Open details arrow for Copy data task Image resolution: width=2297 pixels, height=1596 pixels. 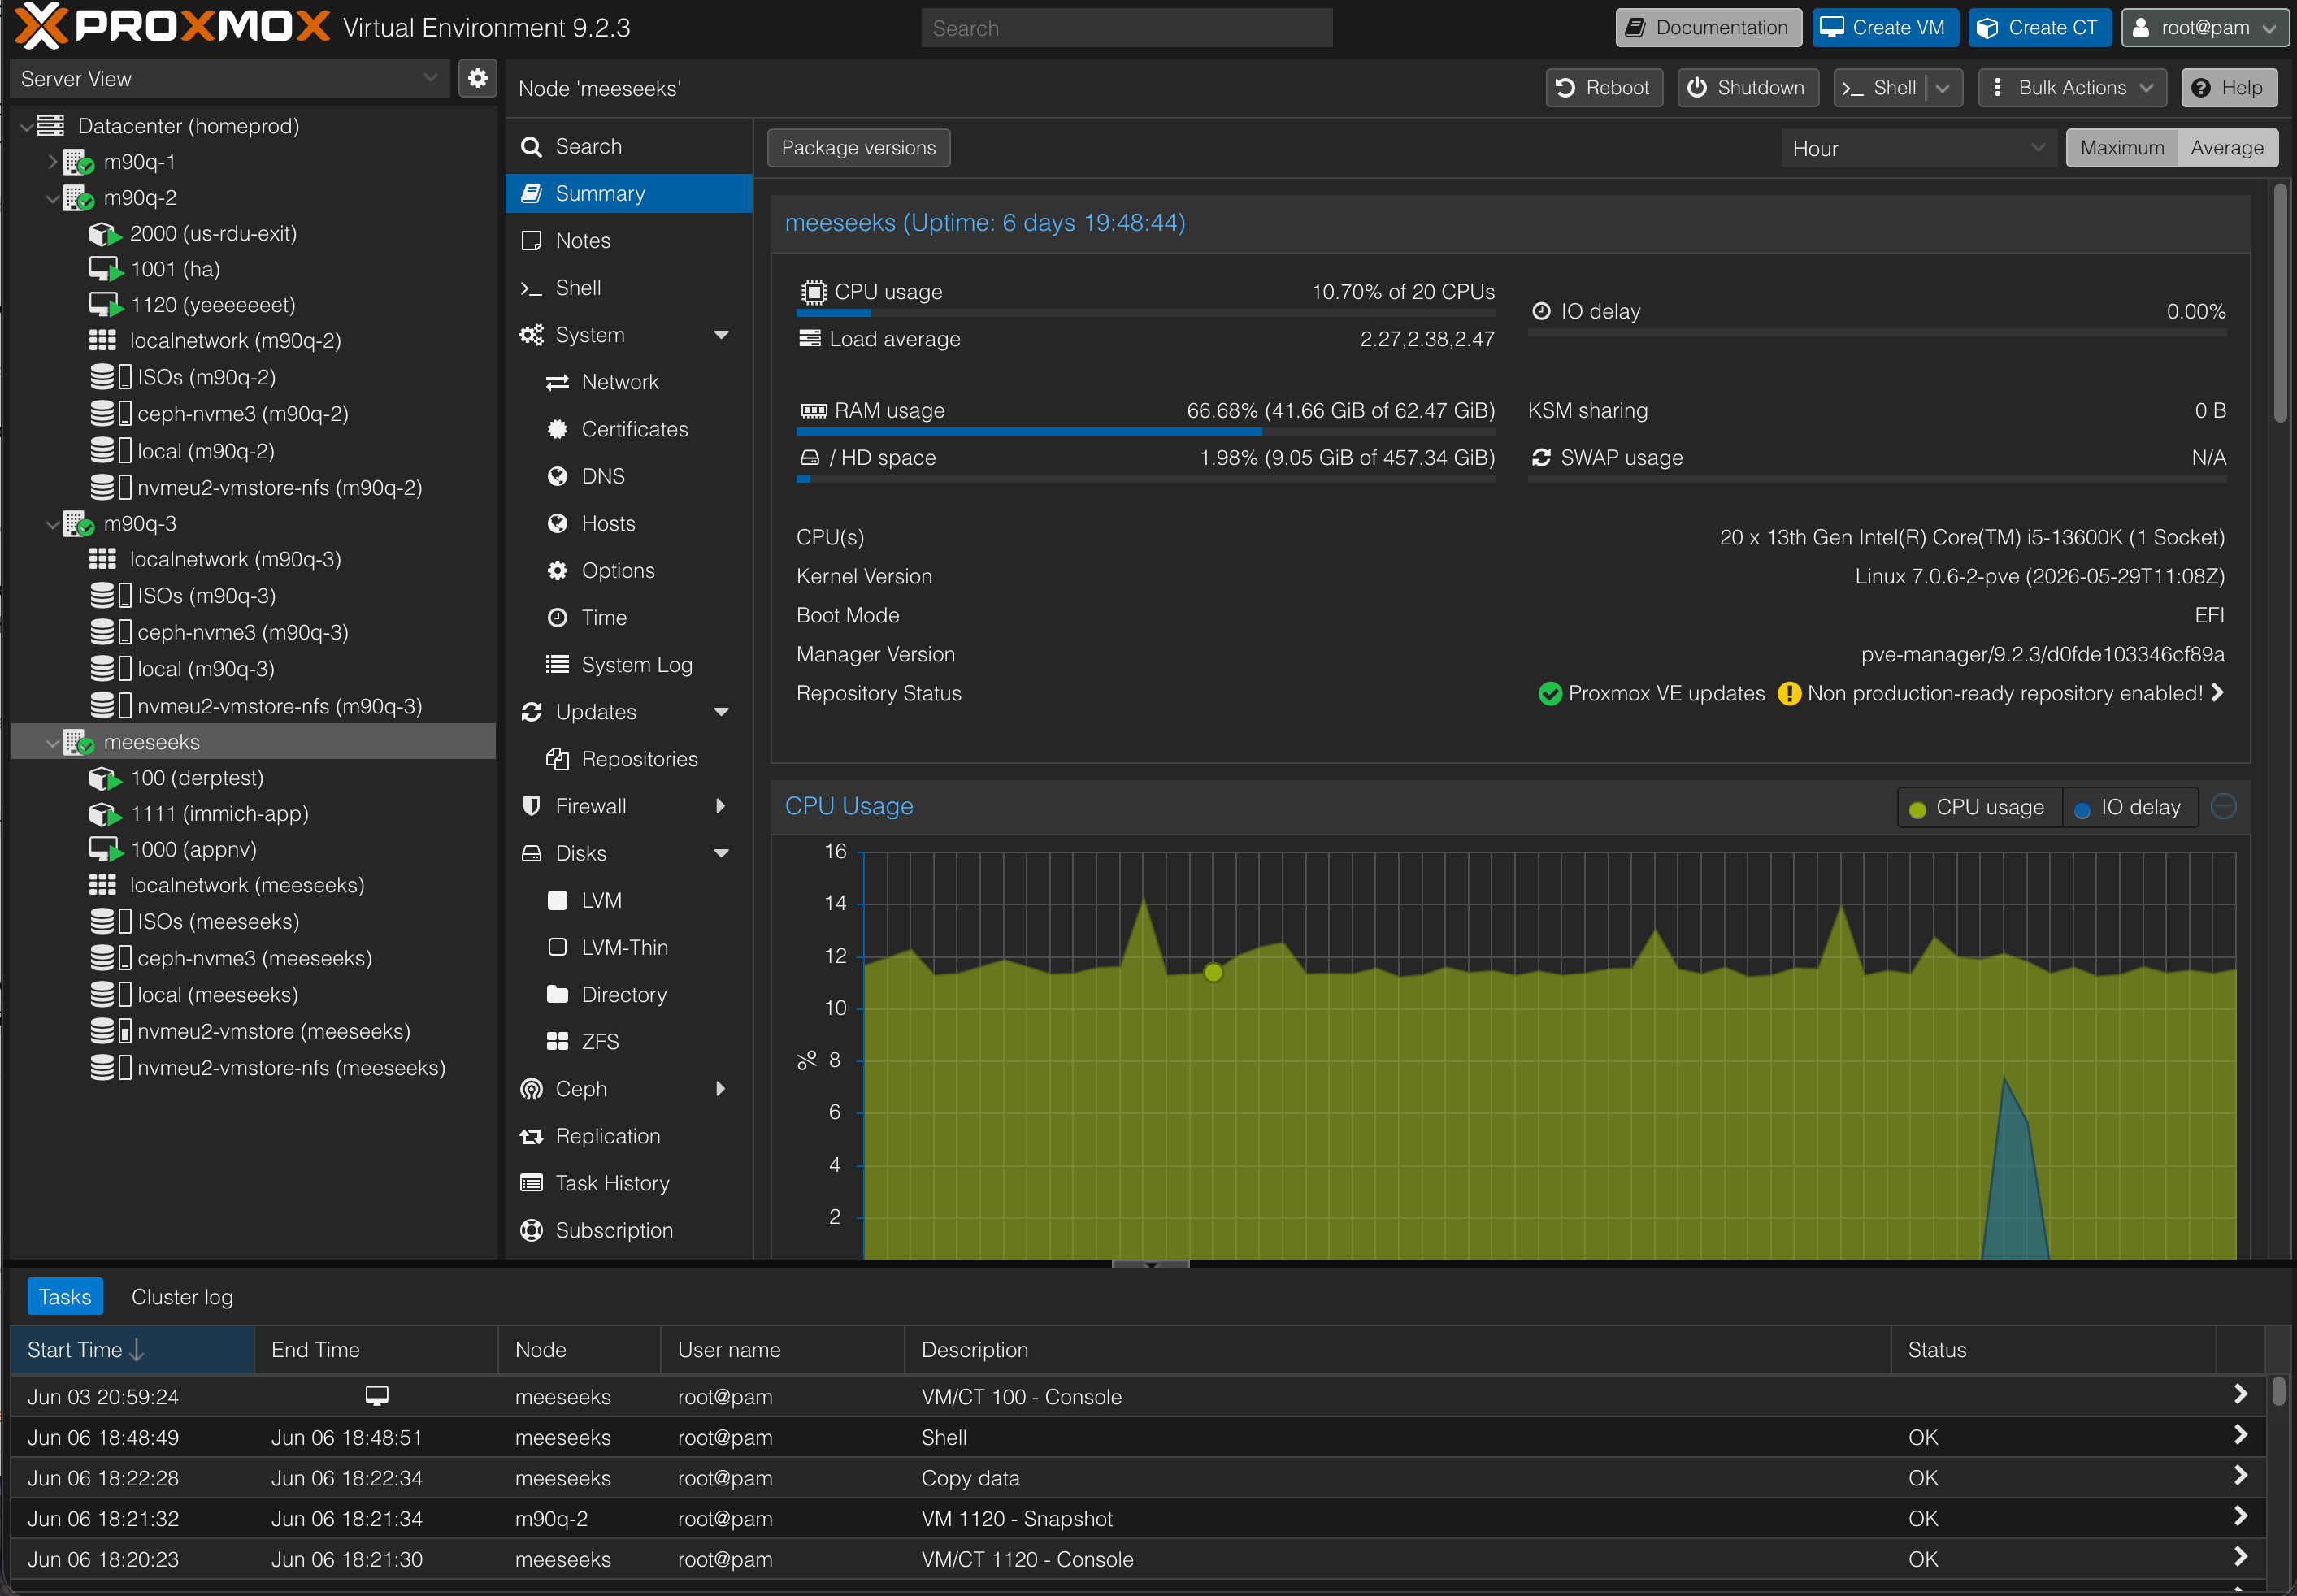[x=2240, y=1477]
